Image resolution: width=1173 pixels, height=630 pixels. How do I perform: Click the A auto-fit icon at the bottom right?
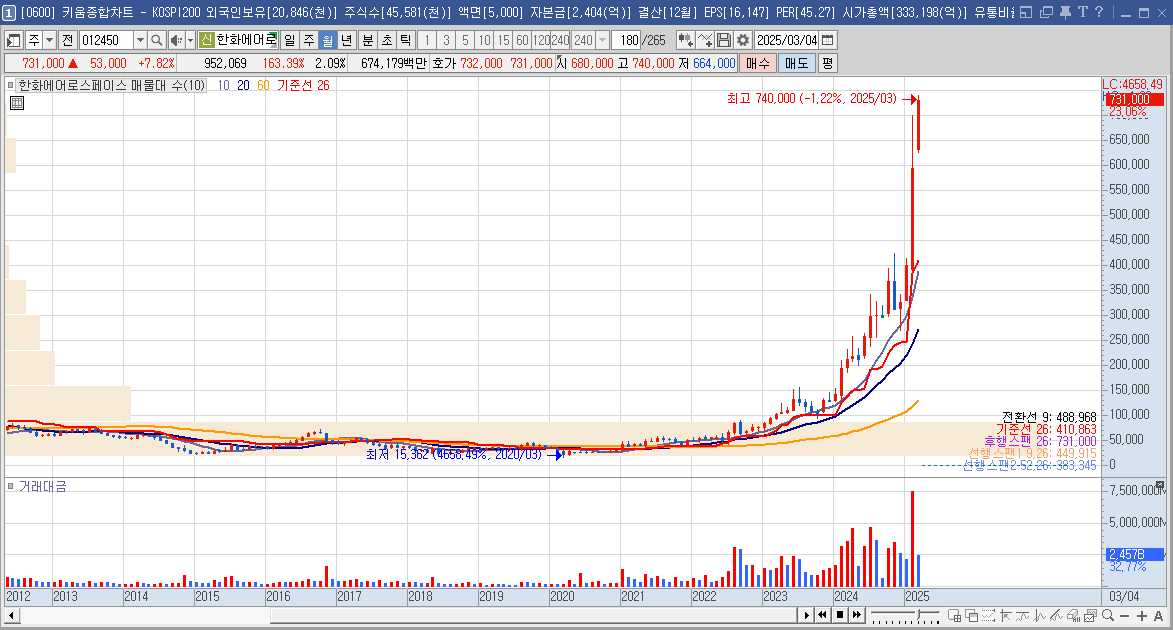pos(1159,616)
